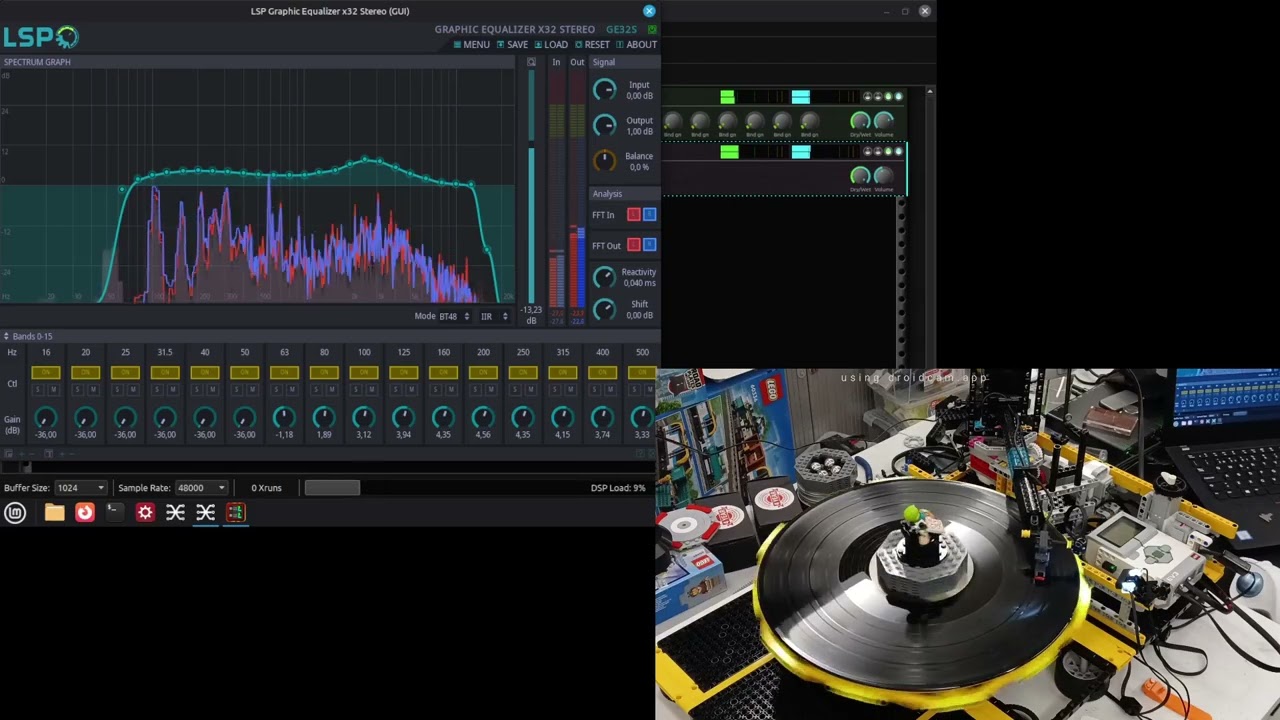
Task: Click RESET in the plugin menu
Action: pyautogui.click(x=592, y=45)
